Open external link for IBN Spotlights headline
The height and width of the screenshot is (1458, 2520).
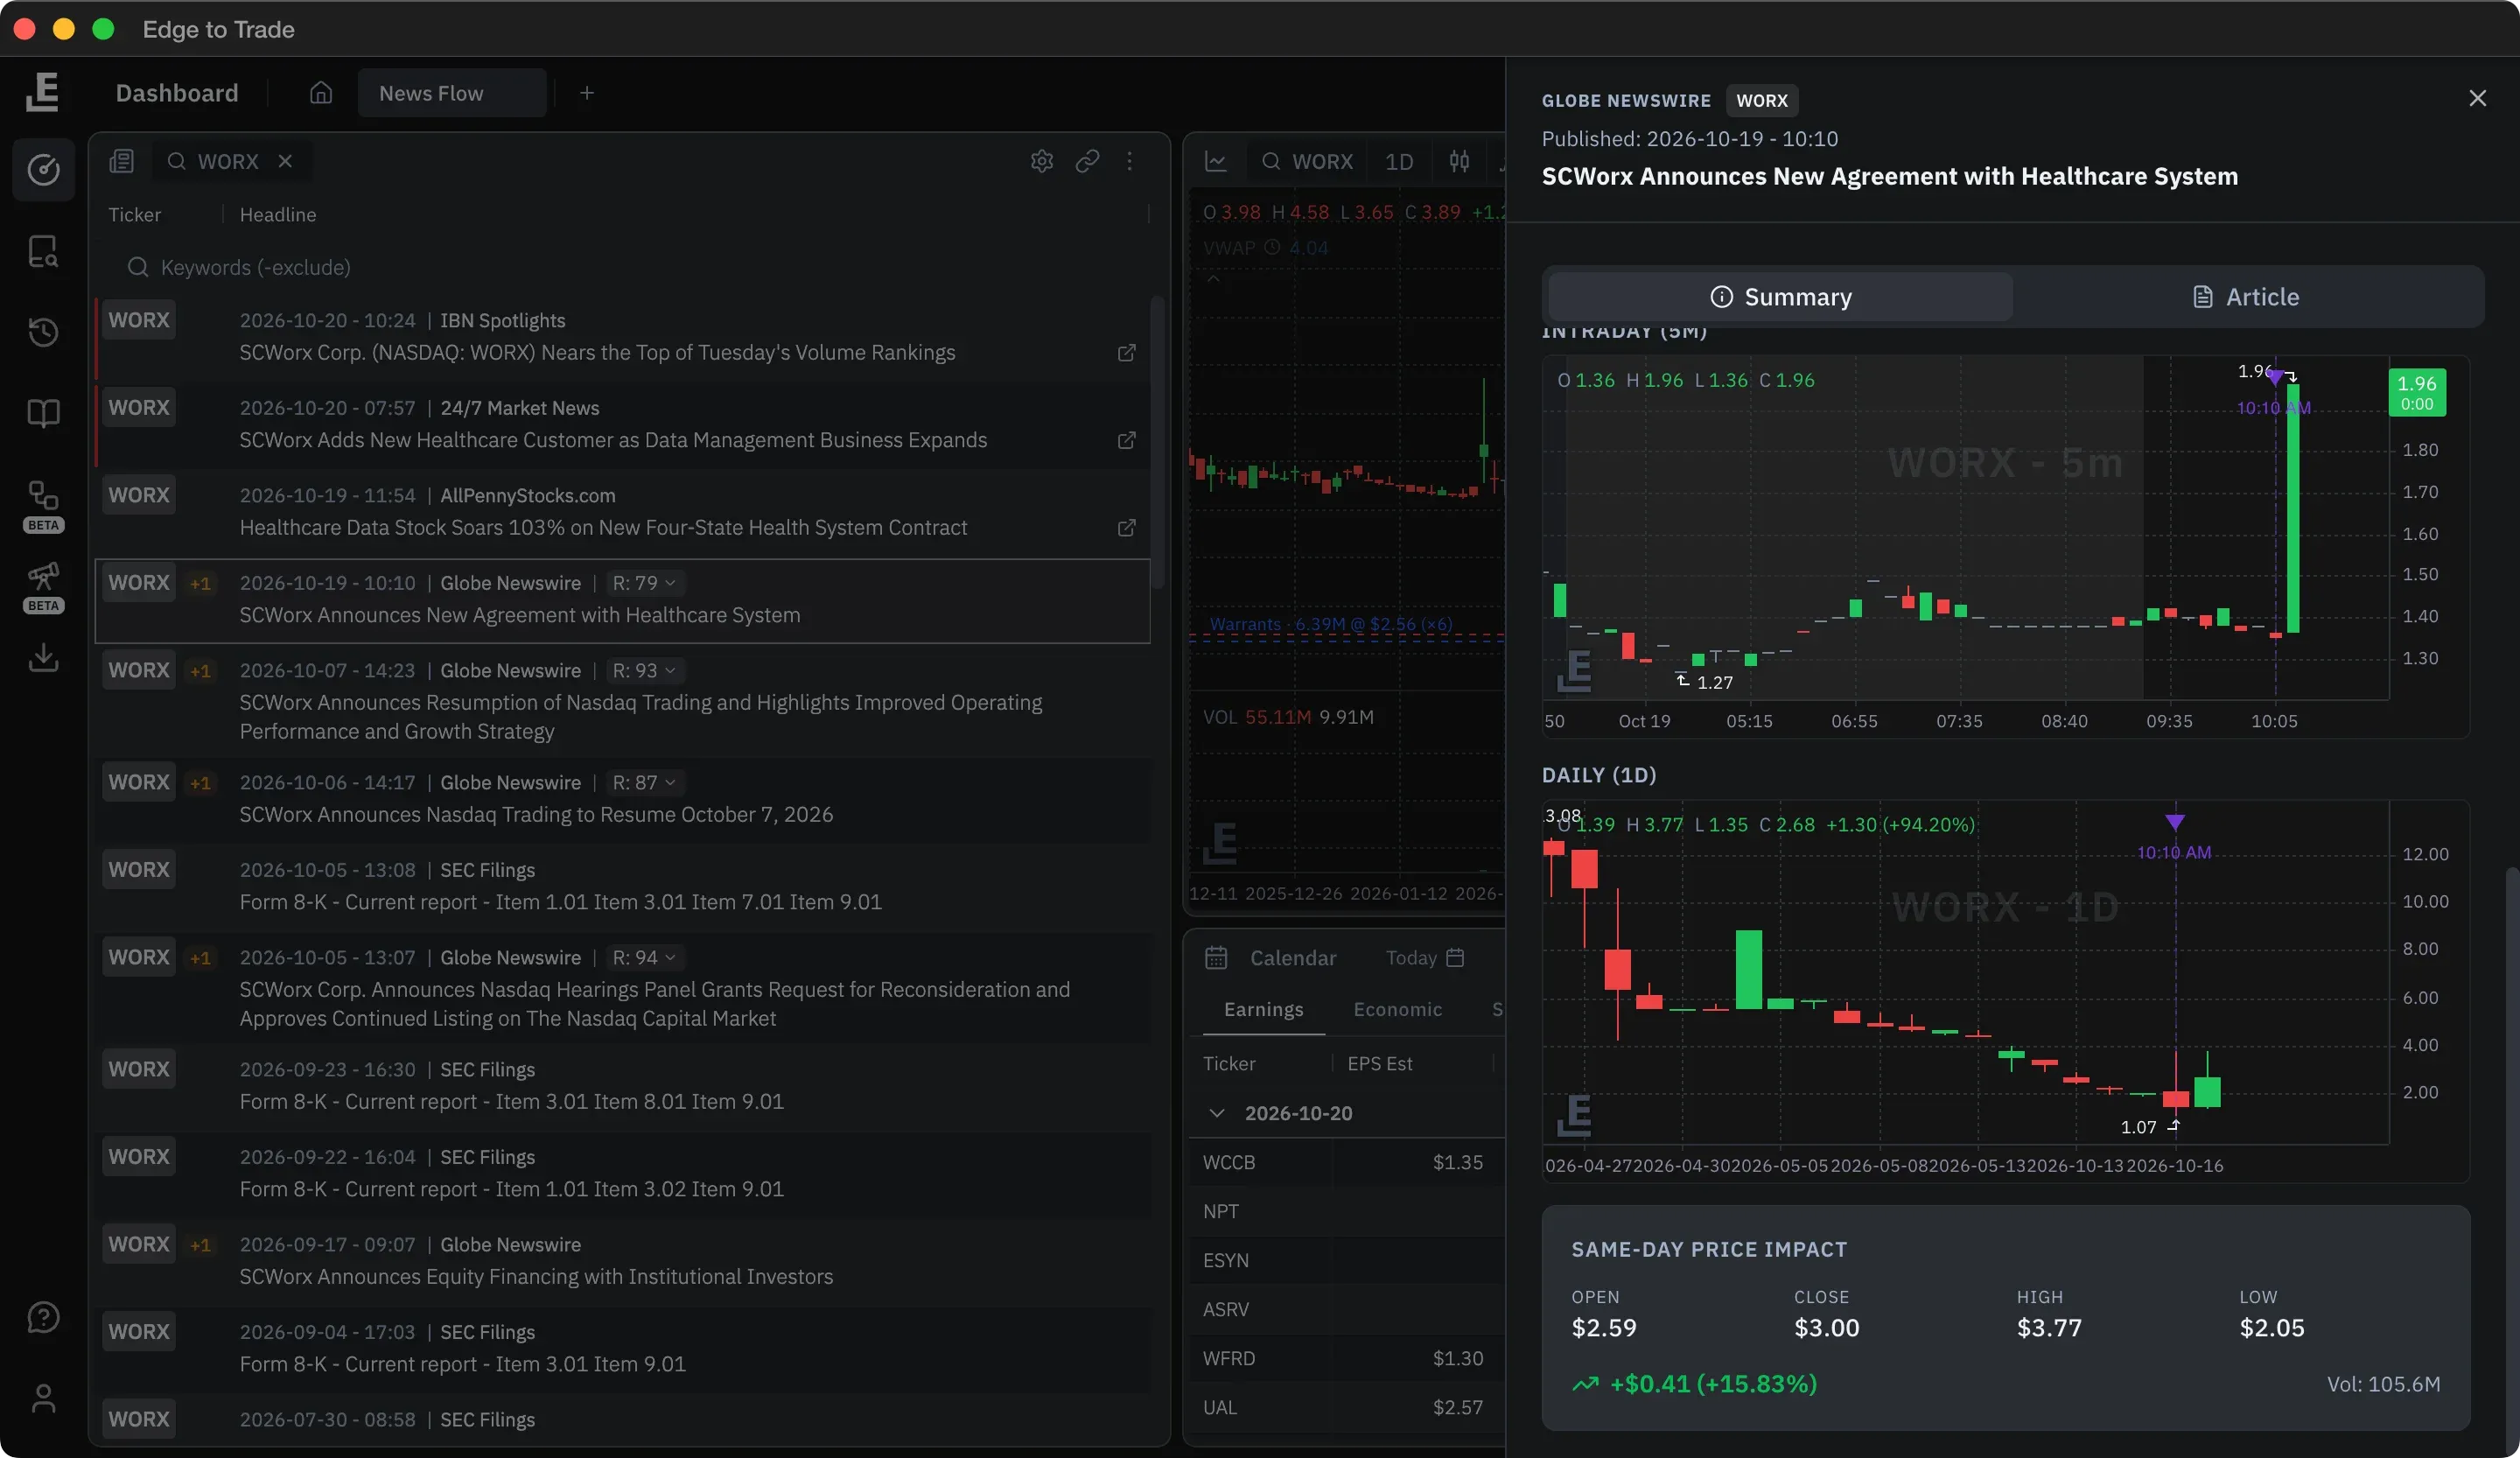1126,353
